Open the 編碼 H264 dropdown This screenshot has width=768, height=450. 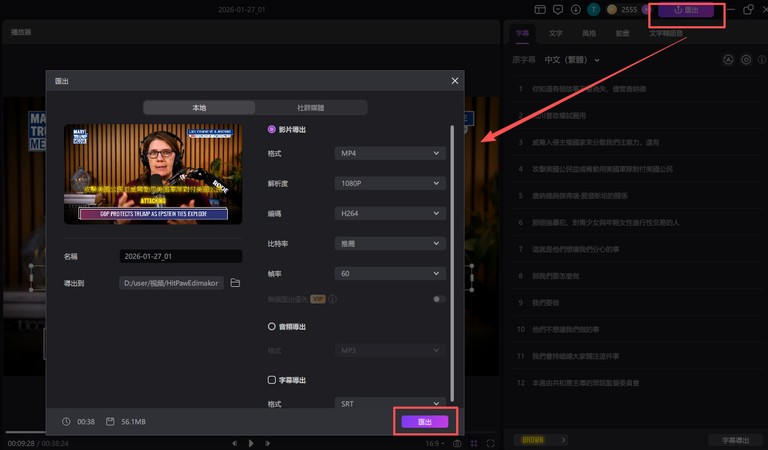(x=389, y=214)
